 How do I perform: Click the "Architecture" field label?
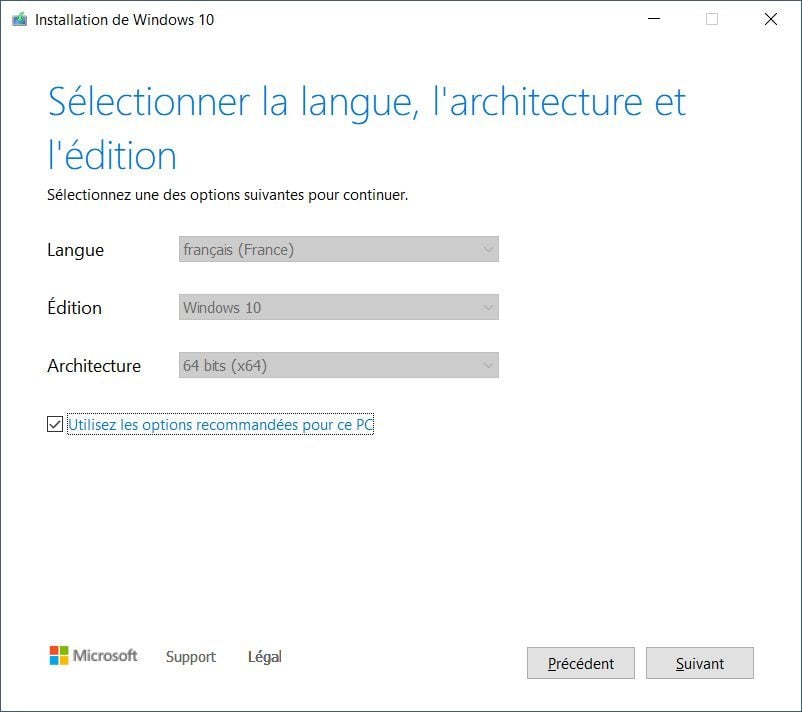(x=94, y=366)
